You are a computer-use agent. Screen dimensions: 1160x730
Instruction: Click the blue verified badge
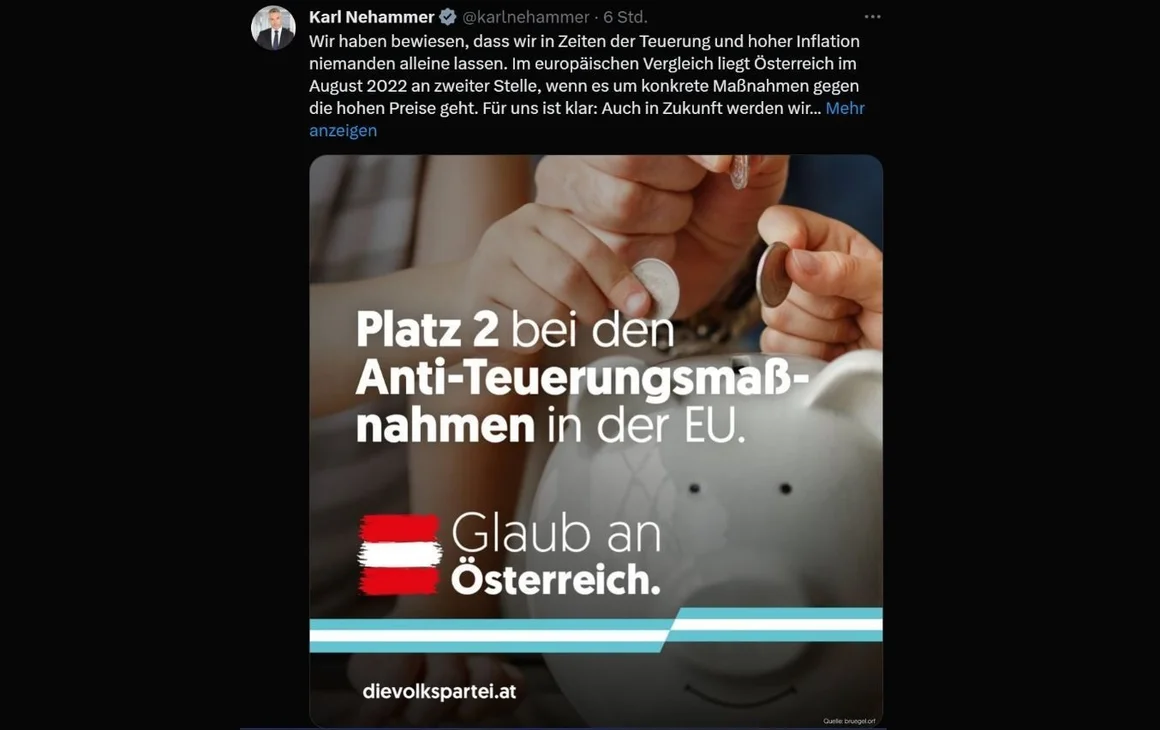tap(448, 17)
